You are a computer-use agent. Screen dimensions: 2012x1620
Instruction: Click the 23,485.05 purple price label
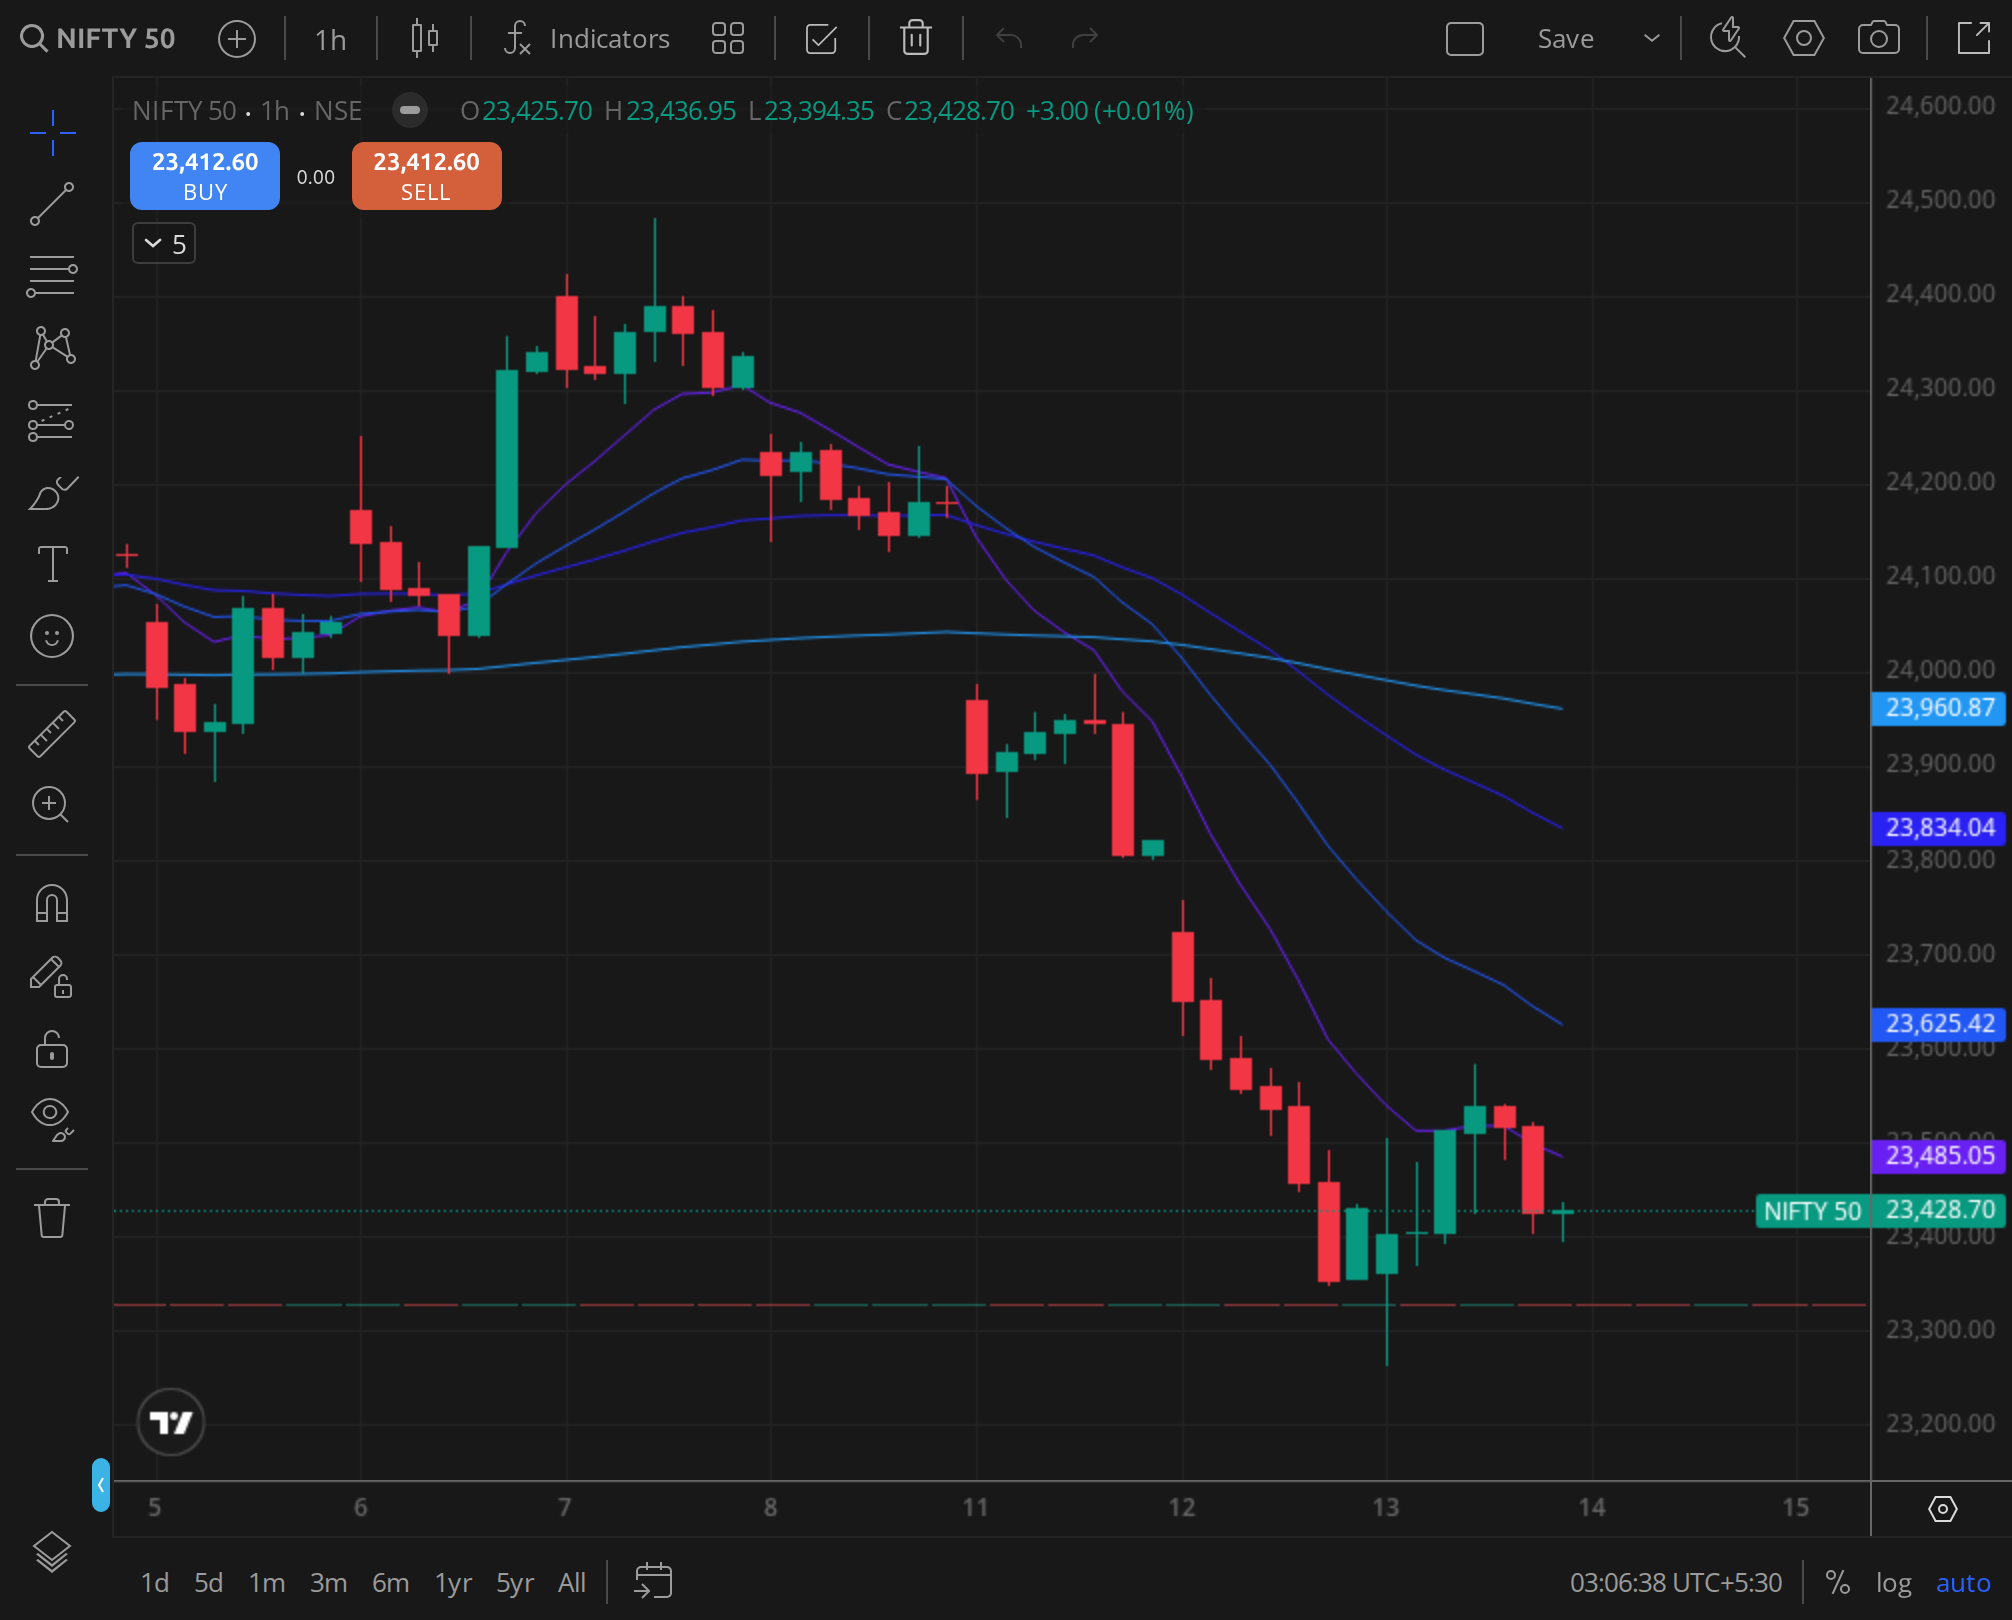click(1939, 1156)
